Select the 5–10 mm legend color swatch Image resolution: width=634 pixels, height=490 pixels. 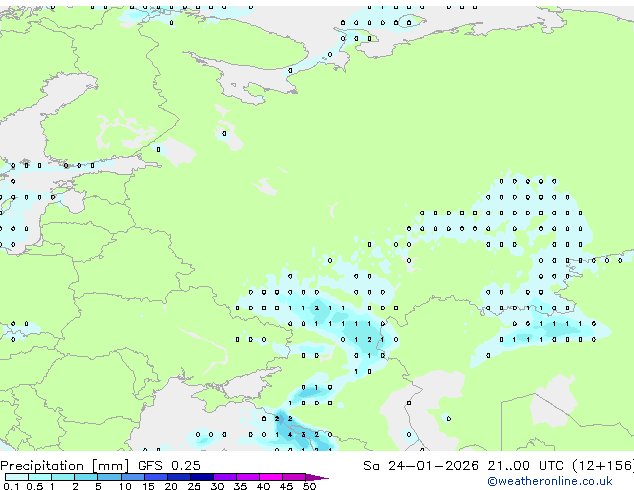109,477
